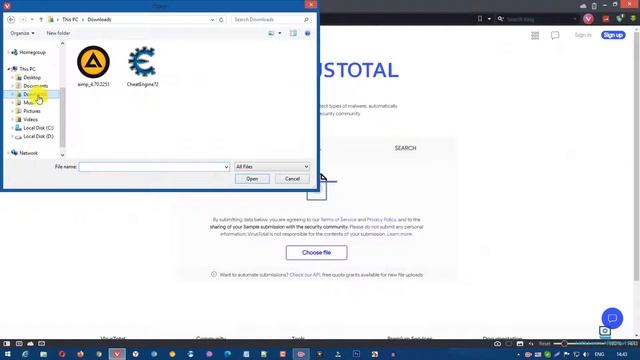
Task: Select the aimp_4.70.2251 file
Action: [93, 66]
